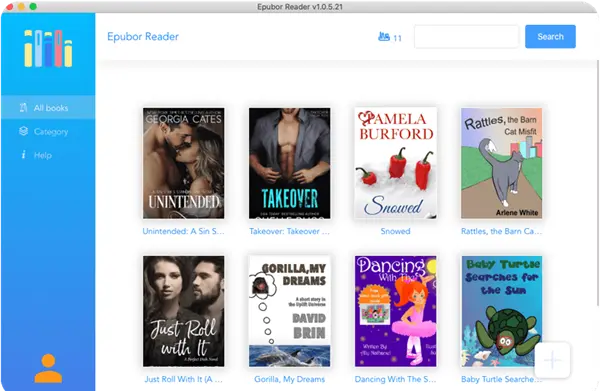The image size is (600, 391).
Task: Click the 'Gorilla, My Dreams' title text
Action: point(290,379)
